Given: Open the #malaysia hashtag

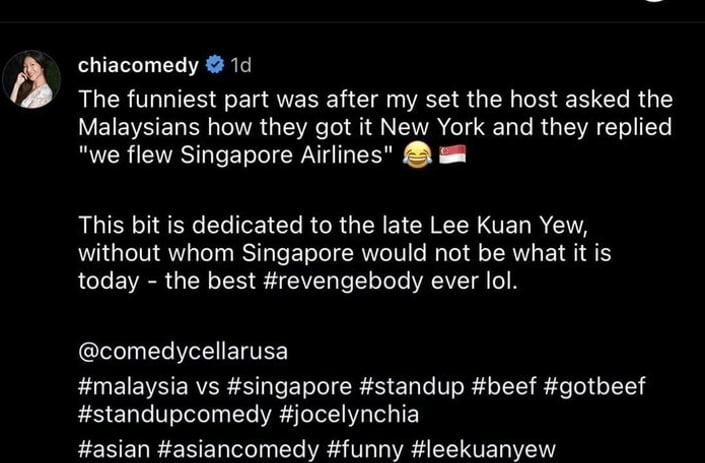Looking at the screenshot, I should point(133,386).
